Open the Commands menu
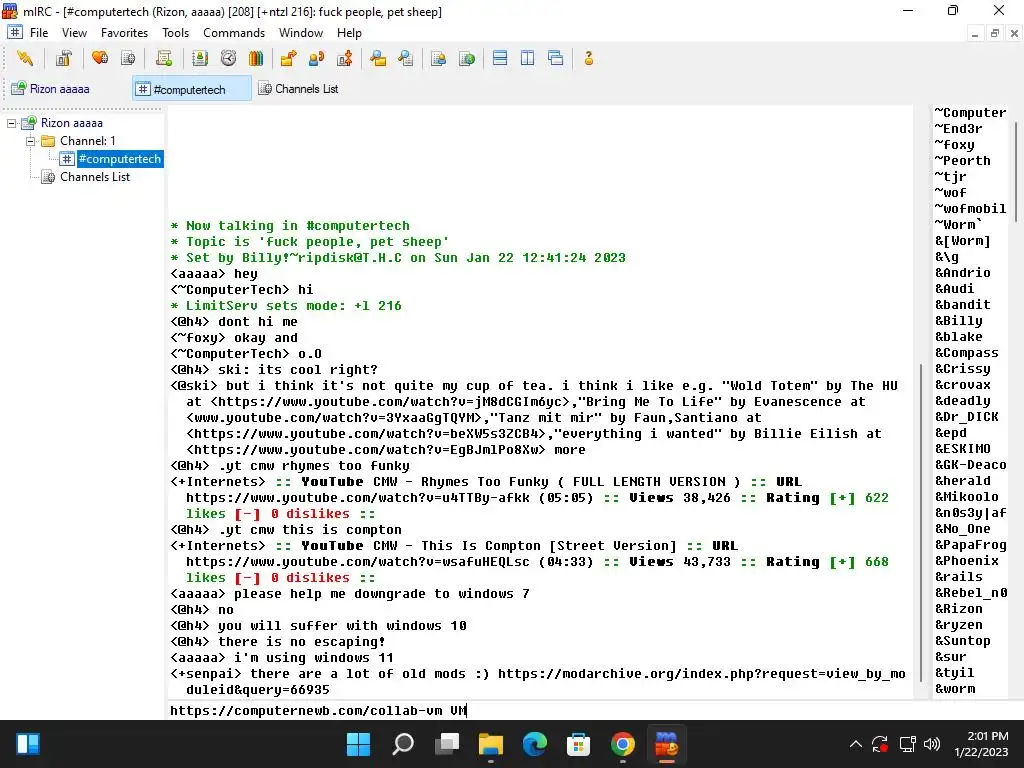 click(234, 33)
